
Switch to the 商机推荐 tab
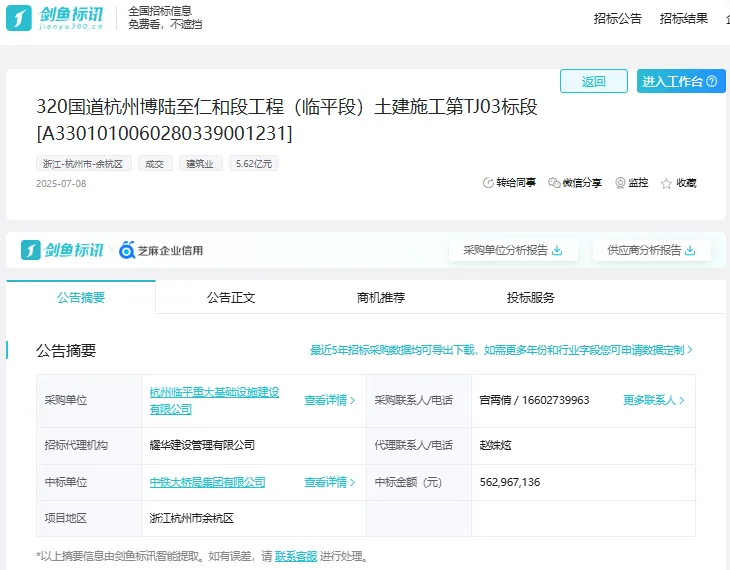click(x=381, y=297)
